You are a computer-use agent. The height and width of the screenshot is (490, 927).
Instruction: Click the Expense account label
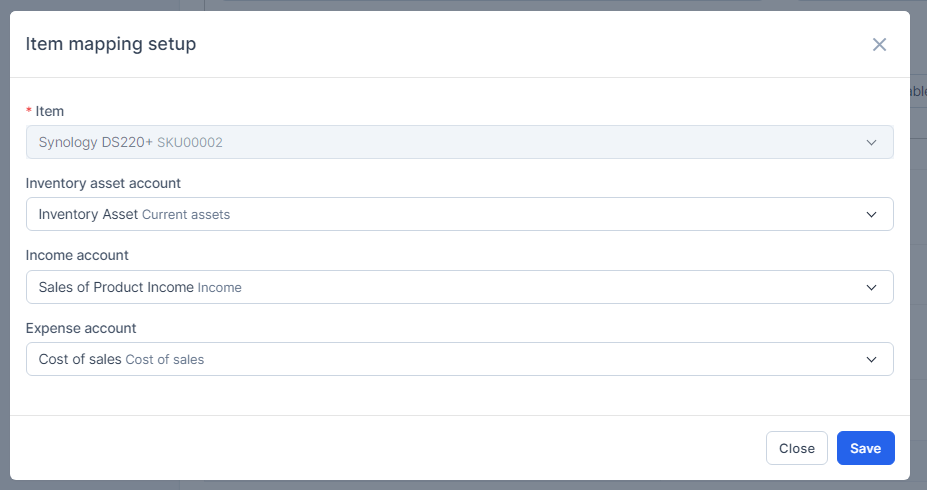[81, 328]
